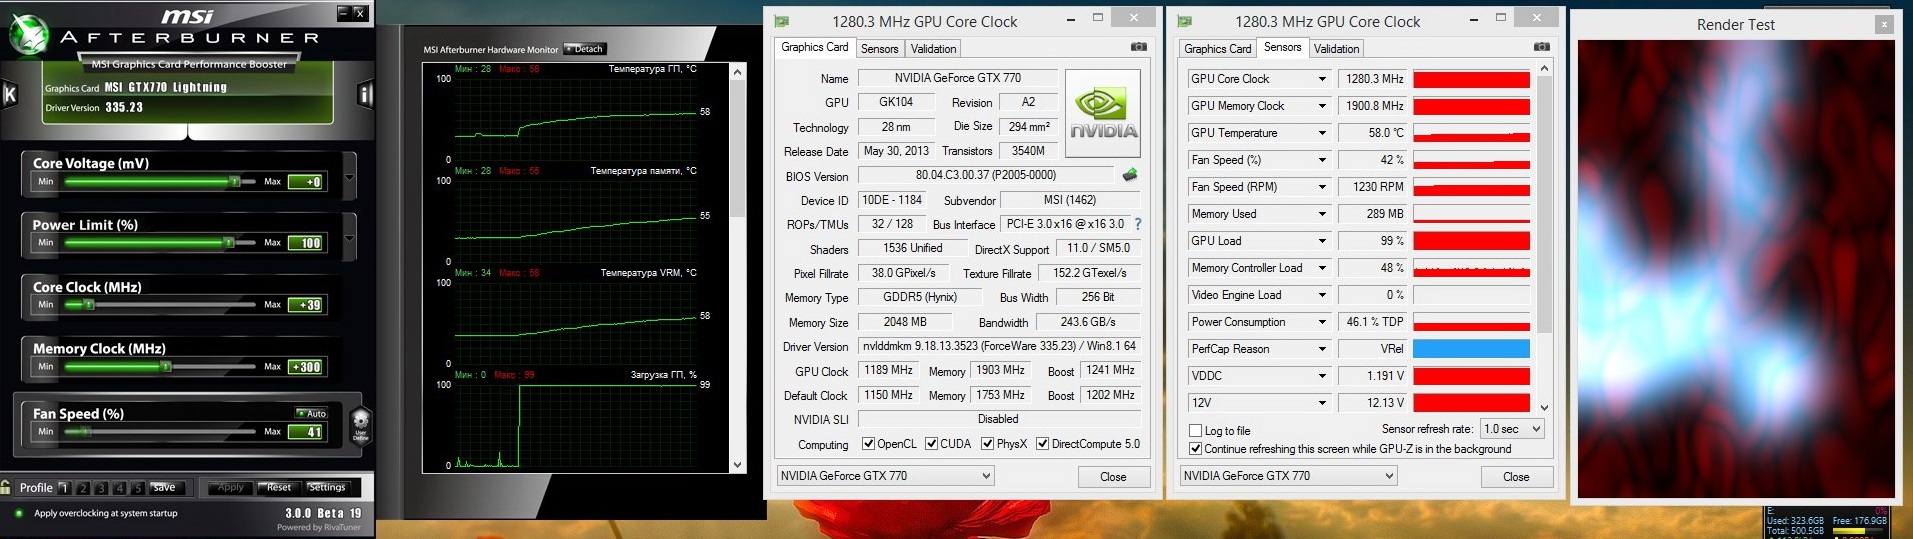Open PerfCap Reason sensor dropdown
Image resolution: width=1913 pixels, height=539 pixels.
tap(1321, 349)
